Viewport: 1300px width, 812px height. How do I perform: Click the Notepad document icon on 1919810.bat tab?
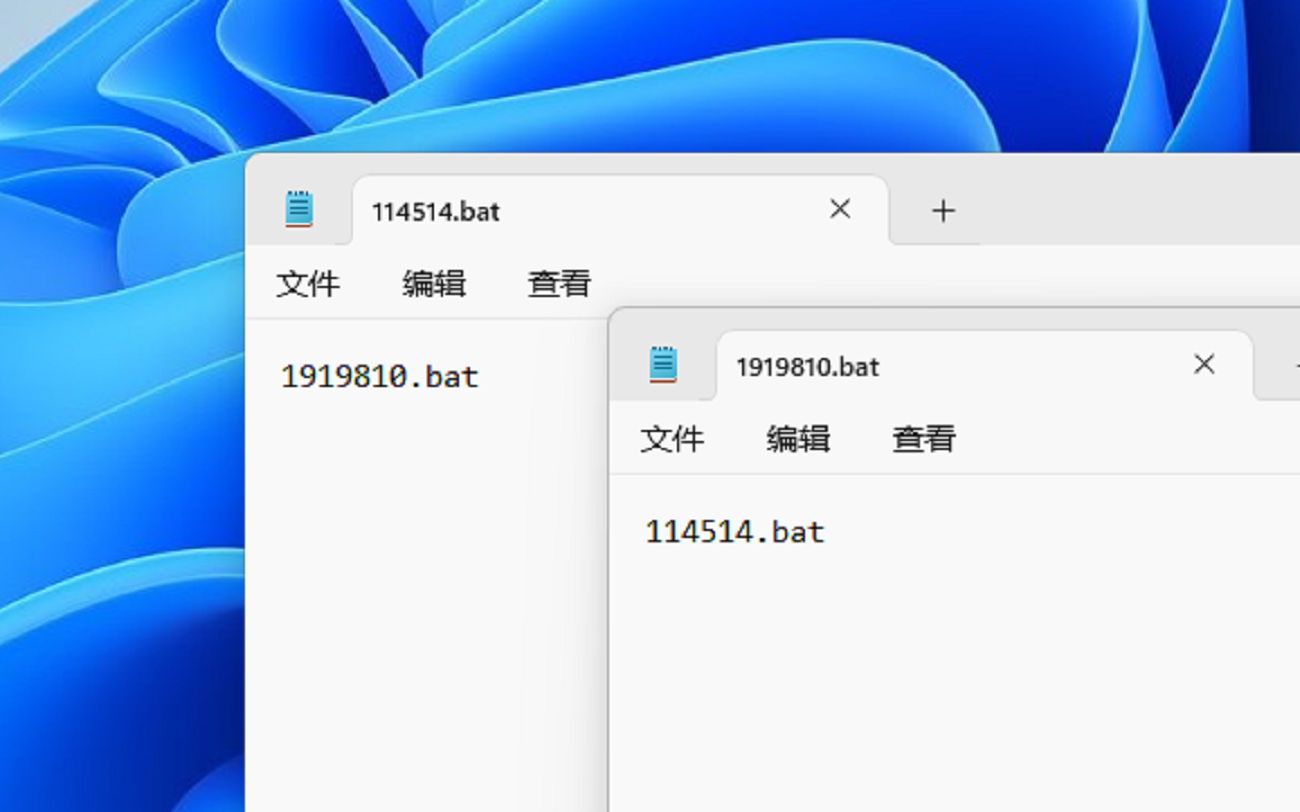[x=663, y=364]
